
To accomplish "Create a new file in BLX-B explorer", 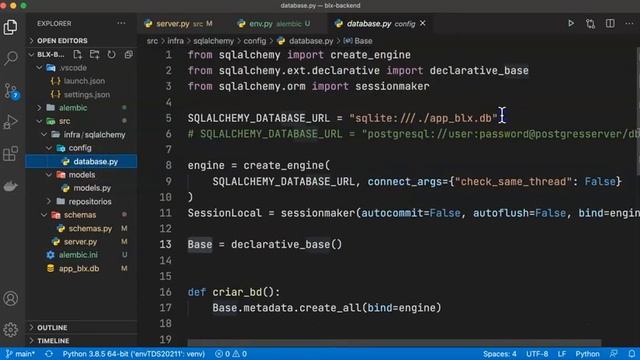I will (78, 54).
